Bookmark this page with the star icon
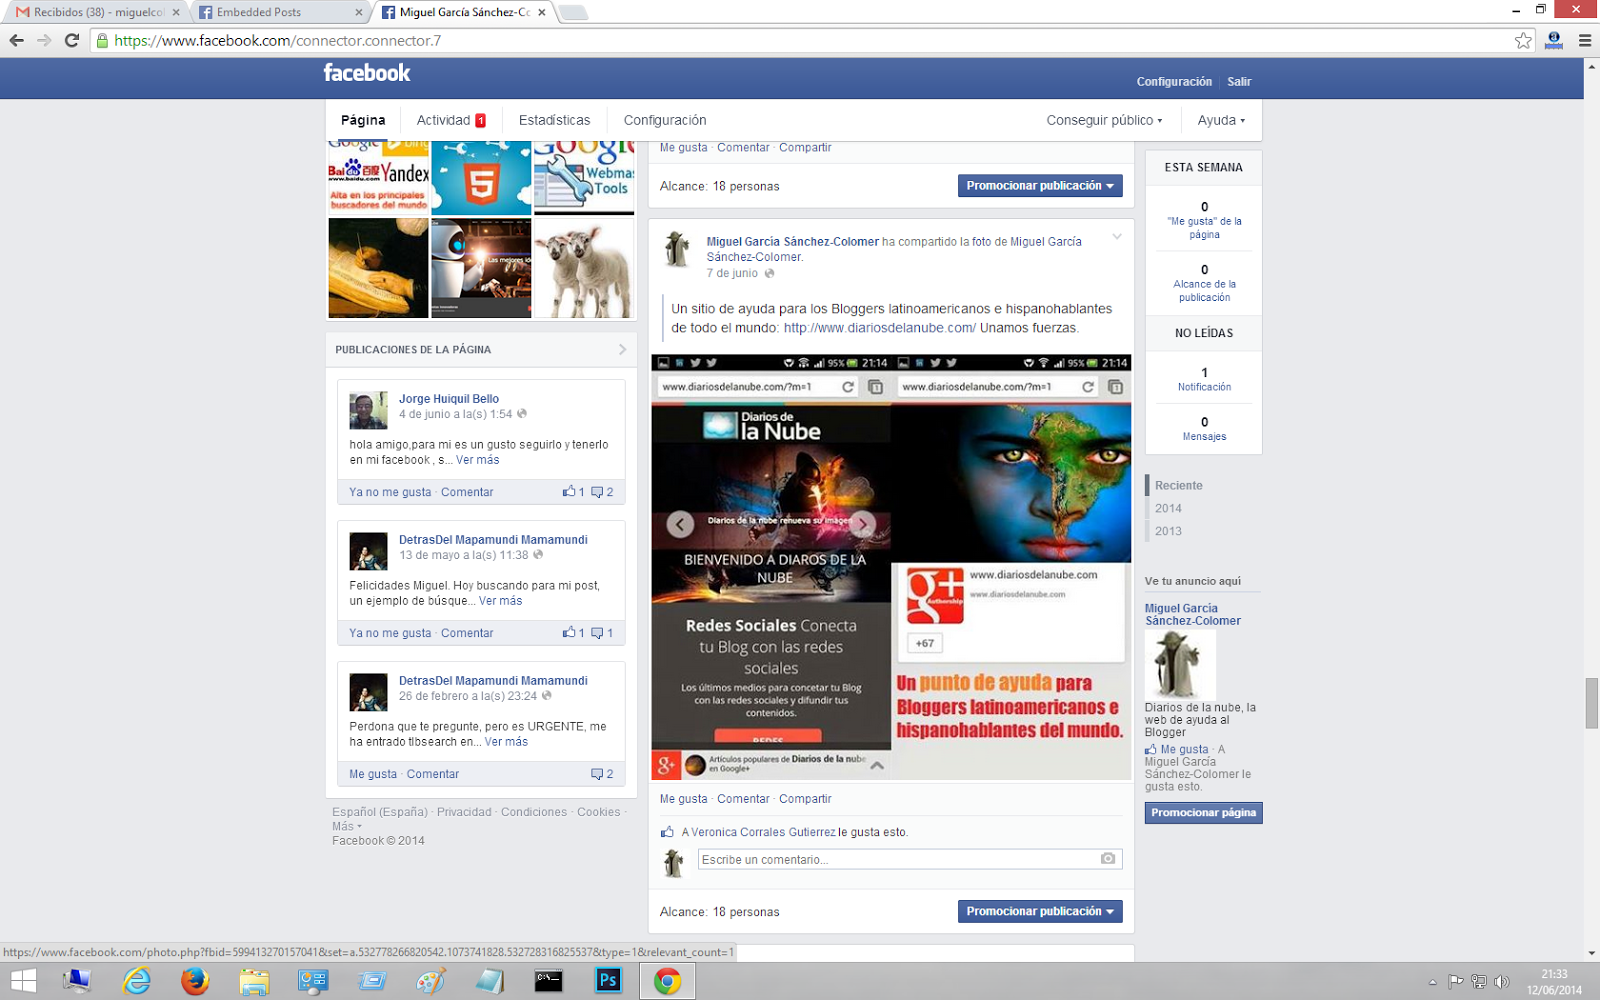 [x=1523, y=40]
